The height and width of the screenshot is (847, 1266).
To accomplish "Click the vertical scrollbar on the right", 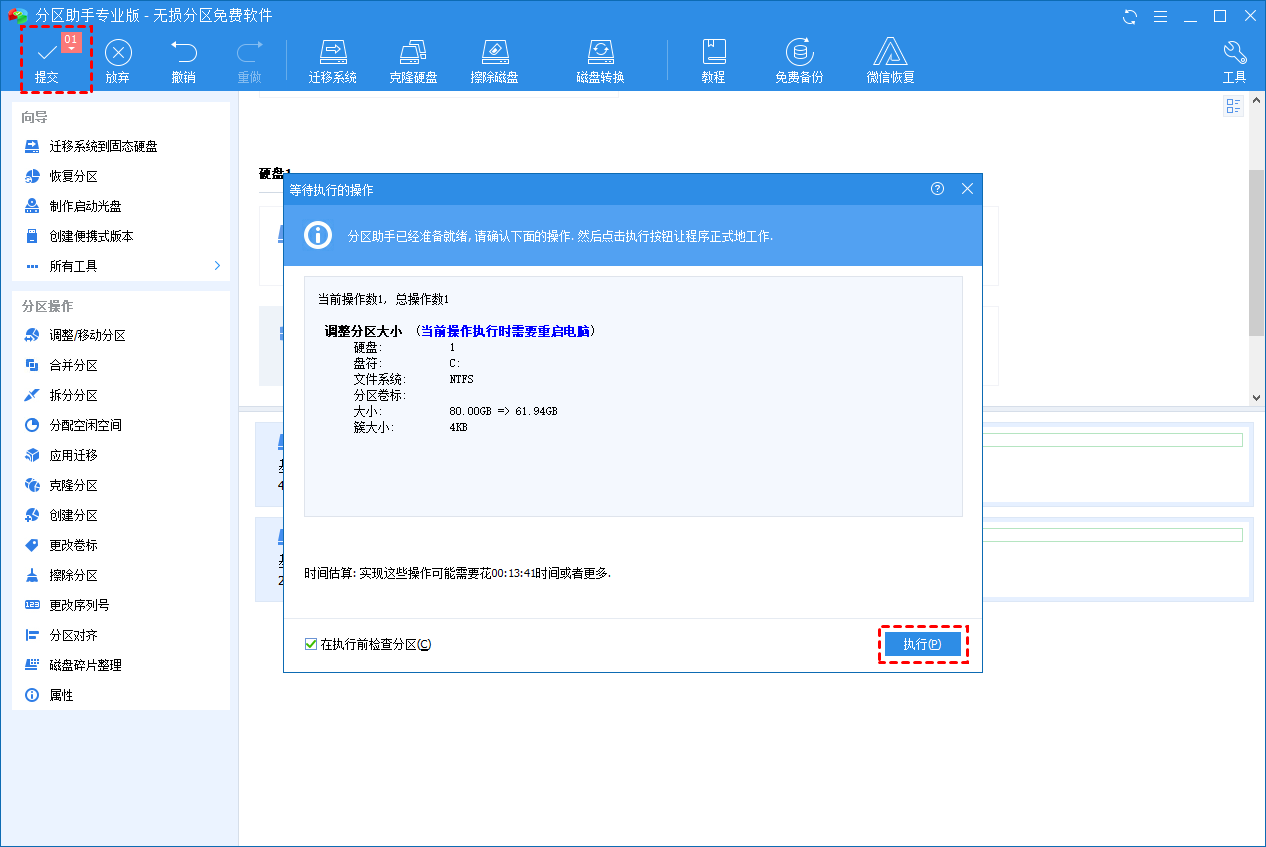I will (x=1257, y=250).
